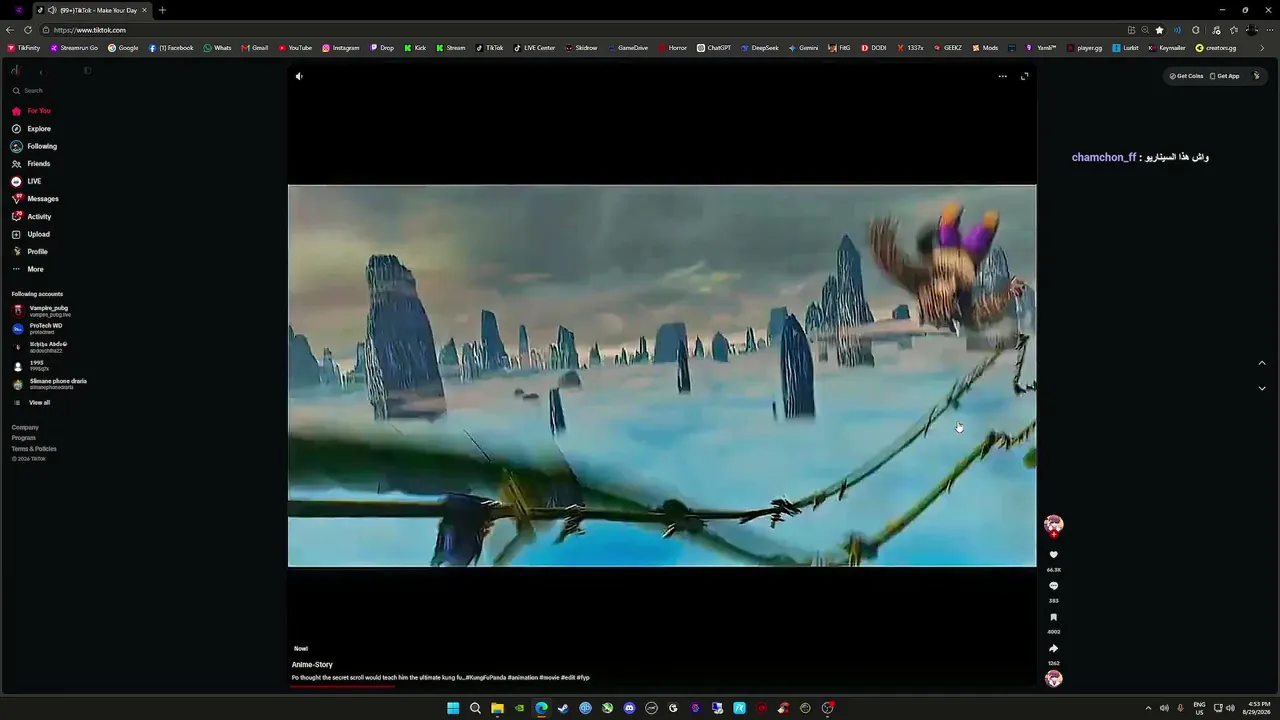
Task: Open the ChatGPT bookmark
Action: pos(714,48)
